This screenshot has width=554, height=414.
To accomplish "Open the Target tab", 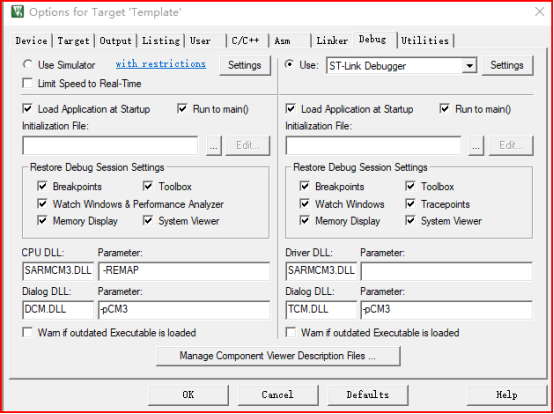I will click(73, 41).
